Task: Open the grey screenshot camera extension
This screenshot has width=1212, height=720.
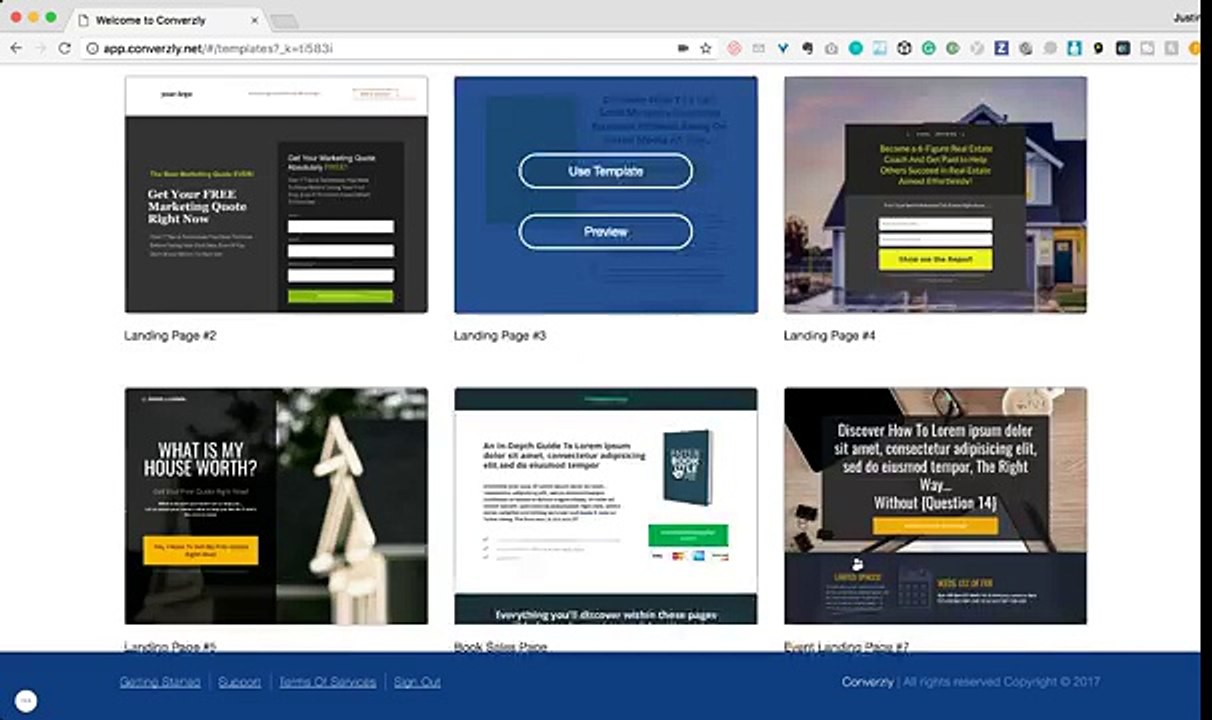Action: (831, 48)
